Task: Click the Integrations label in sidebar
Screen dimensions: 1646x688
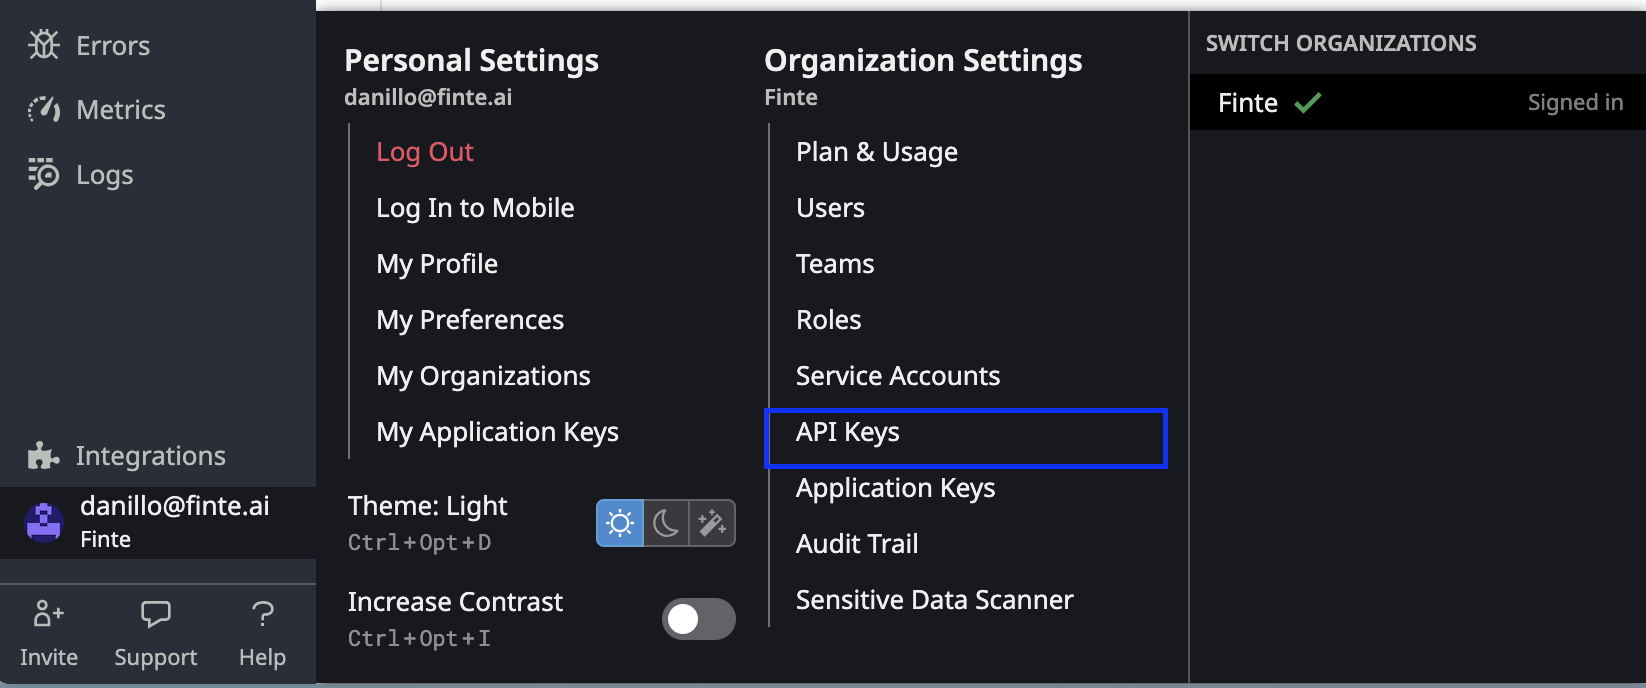Action: click(x=151, y=456)
